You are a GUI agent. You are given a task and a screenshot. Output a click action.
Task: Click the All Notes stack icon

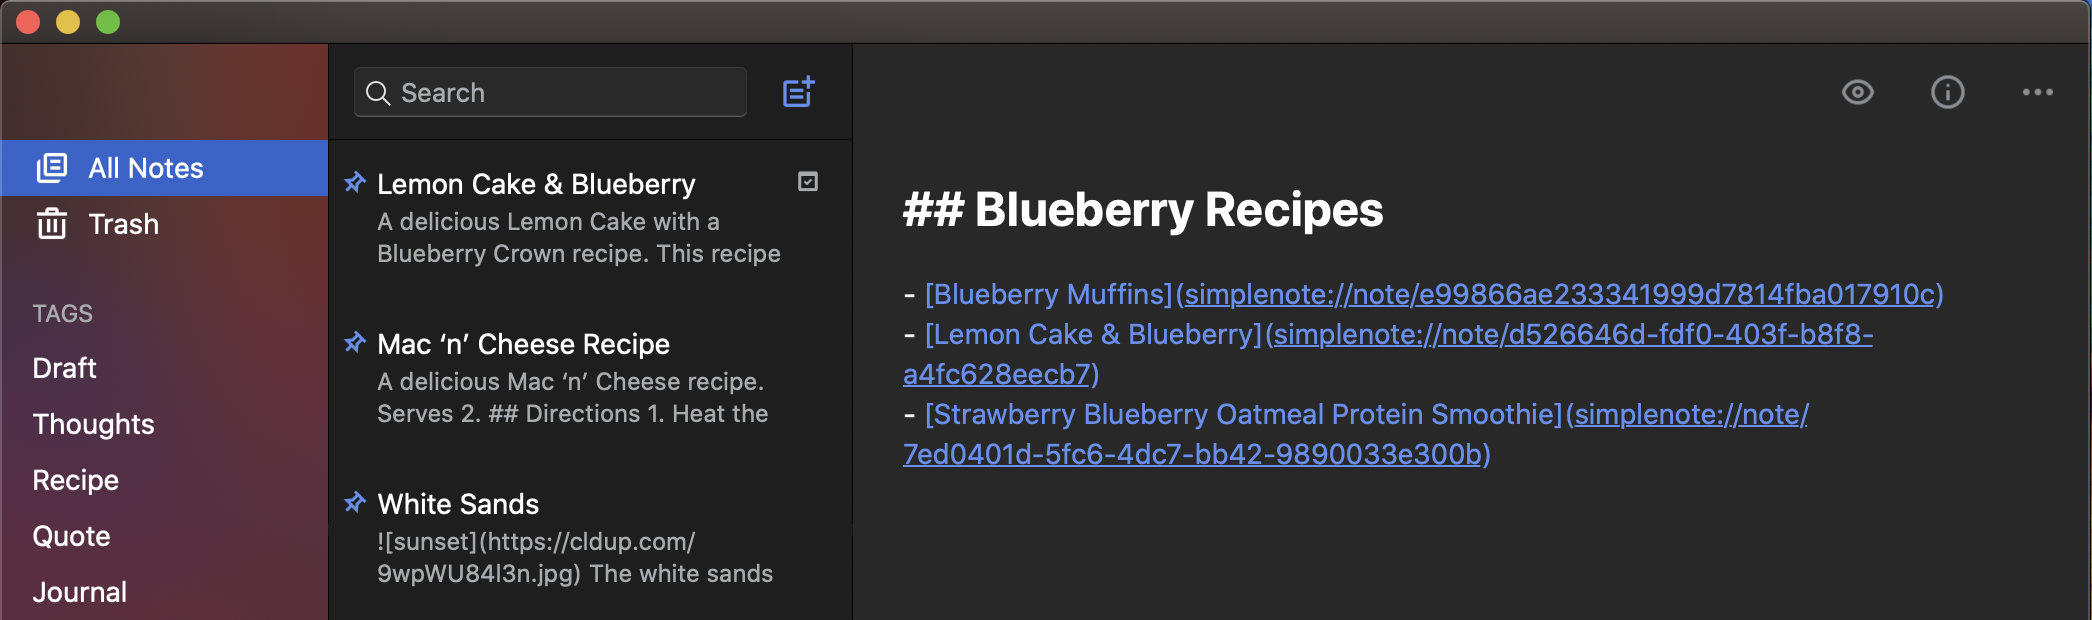pos(52,168)
